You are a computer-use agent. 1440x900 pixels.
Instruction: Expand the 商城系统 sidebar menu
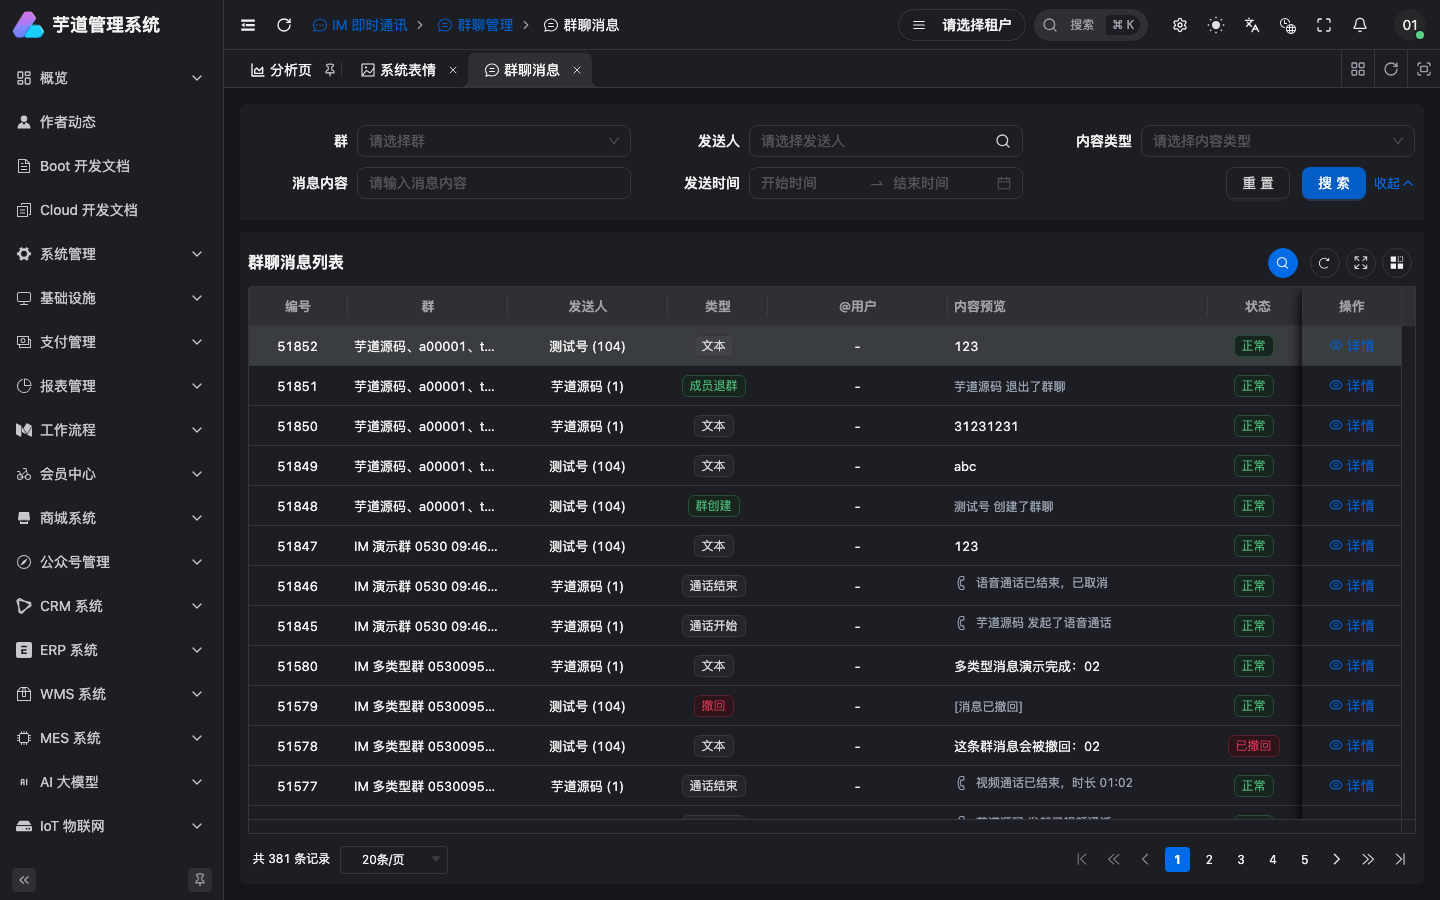111,518
